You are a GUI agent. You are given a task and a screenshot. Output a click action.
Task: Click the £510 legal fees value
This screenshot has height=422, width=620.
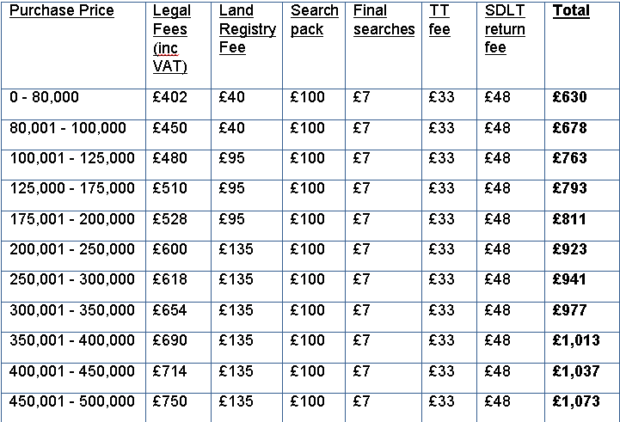(170, 188)
